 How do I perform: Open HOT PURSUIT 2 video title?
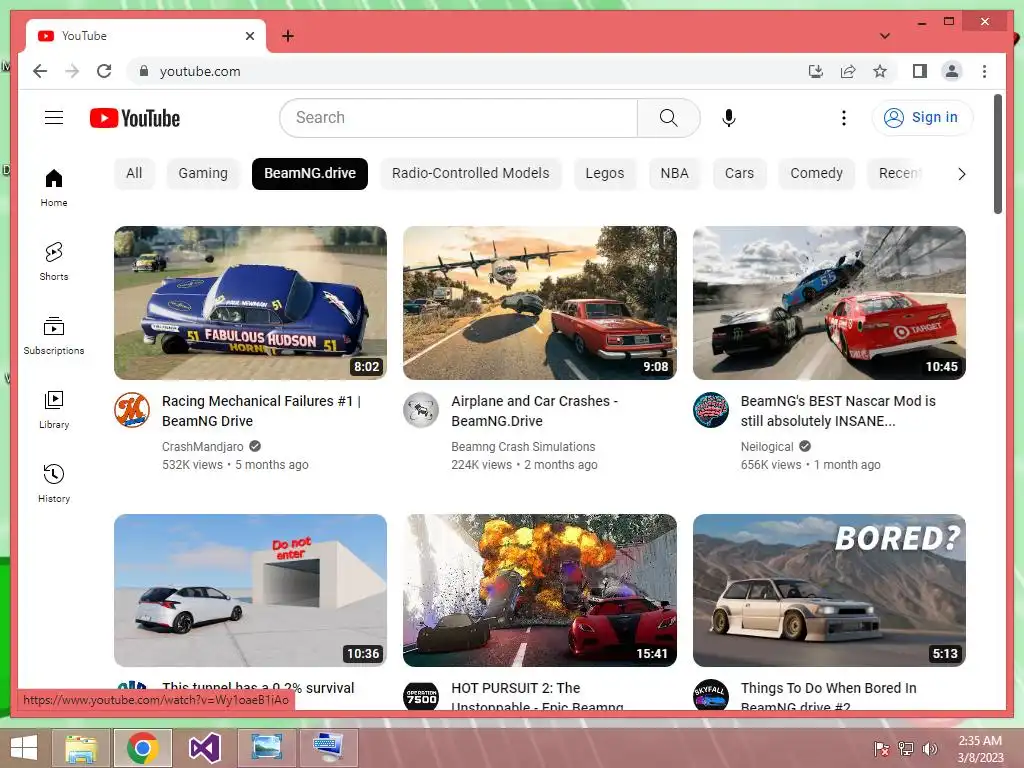[x=537, y=696]
